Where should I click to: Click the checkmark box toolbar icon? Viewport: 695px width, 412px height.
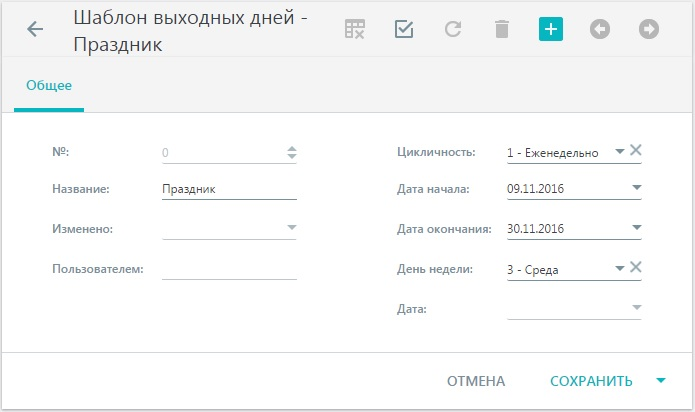click(x=404, y=29)
